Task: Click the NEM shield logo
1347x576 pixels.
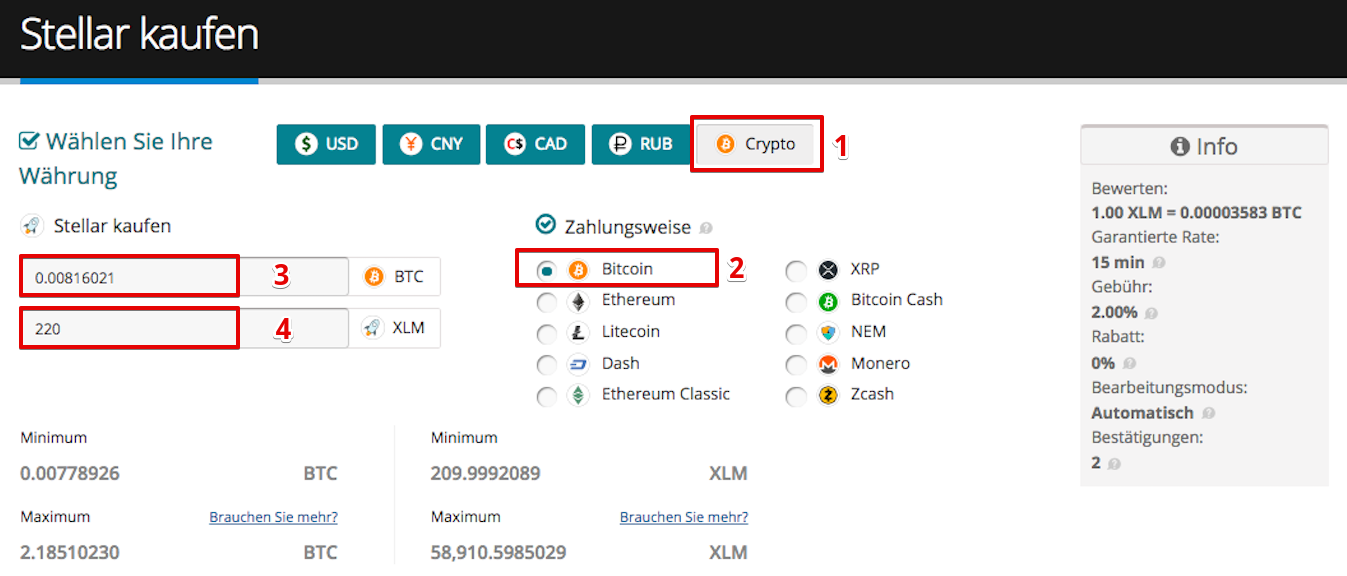Action: 827,333
